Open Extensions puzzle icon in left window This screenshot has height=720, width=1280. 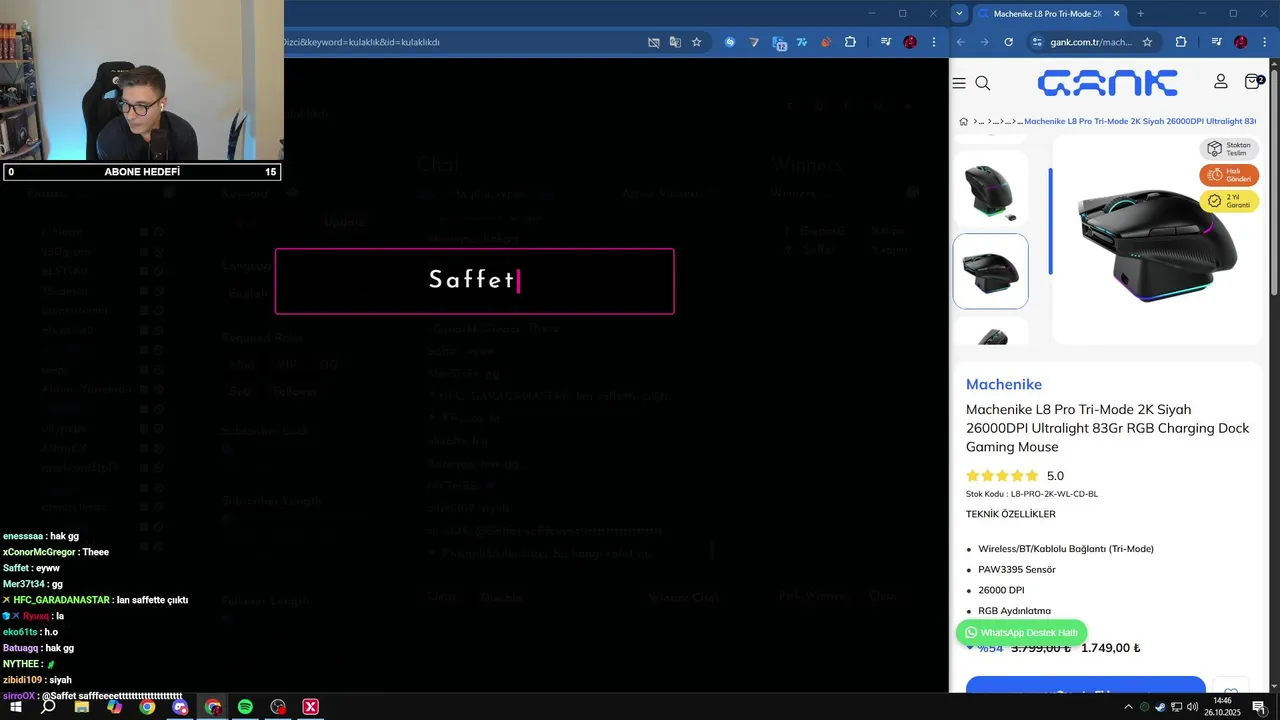[850, 42]
